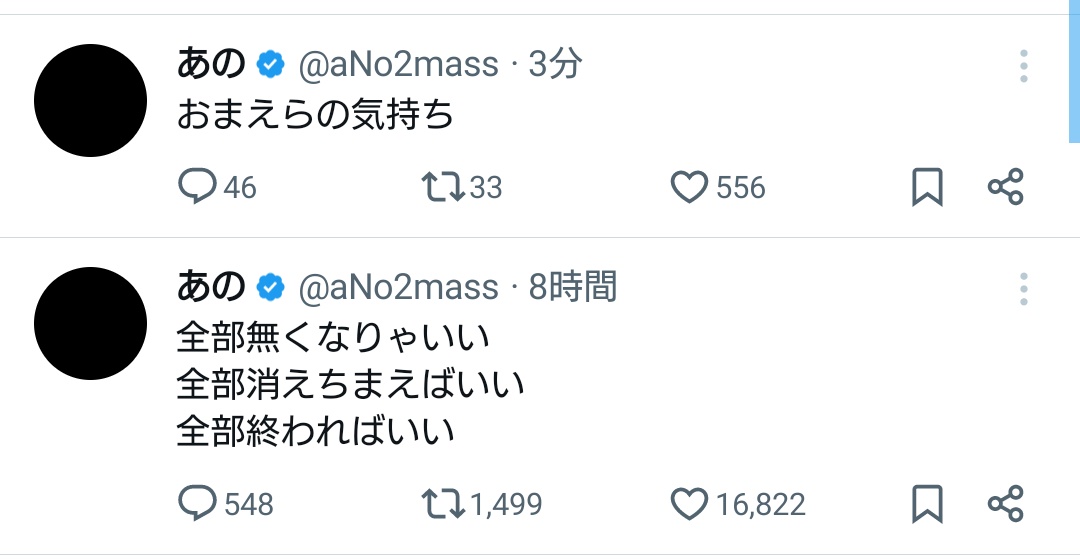The image size is (1080, 559).
Task: Click the 8時間 timestamp
Action: [572, 289]
